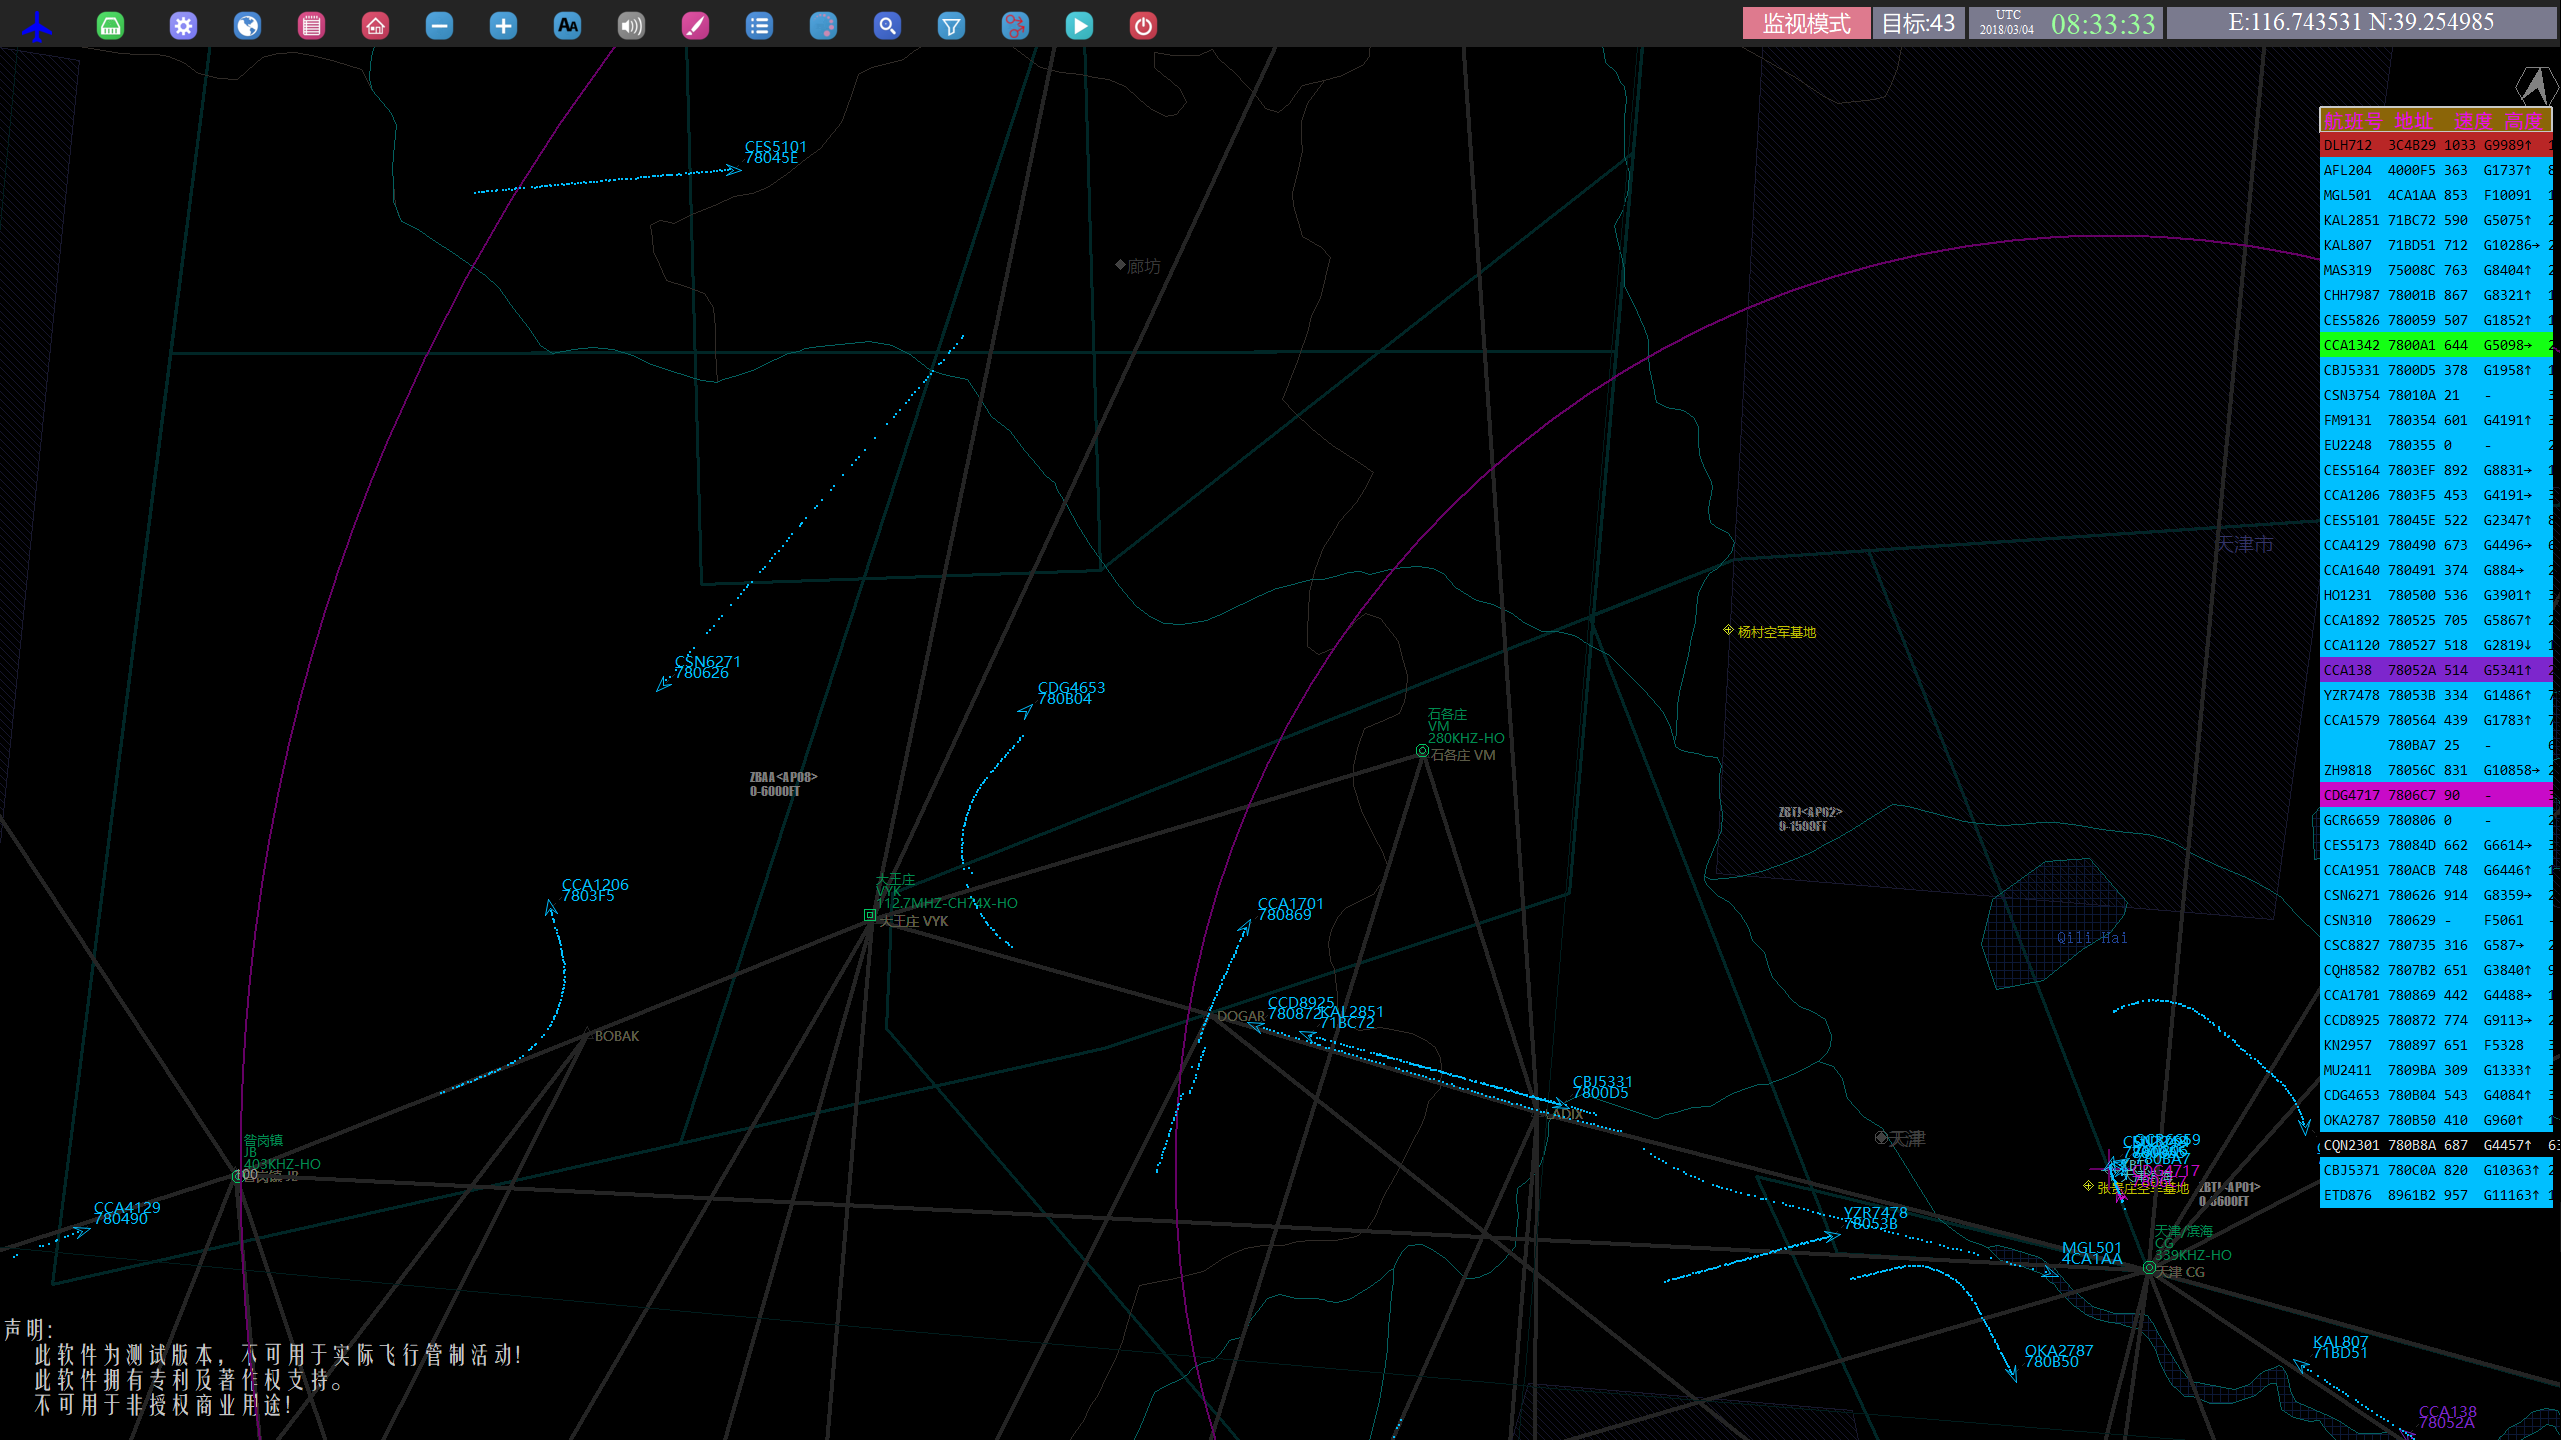Click the dotted track trail icon
2561x1440 pixels.
coord(823,25)
